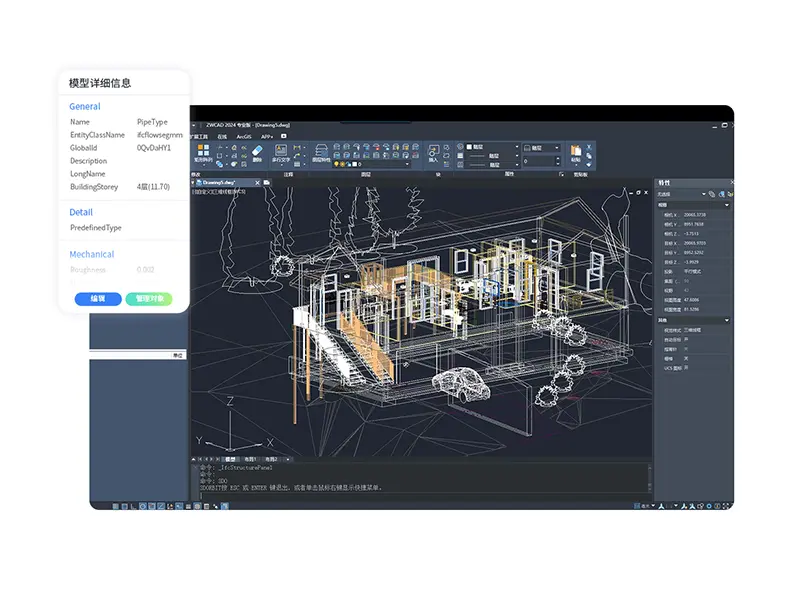This screenshot has width=800, height=600.
Task: Open the layer 0 dropdown list
Action: [407, 164]
